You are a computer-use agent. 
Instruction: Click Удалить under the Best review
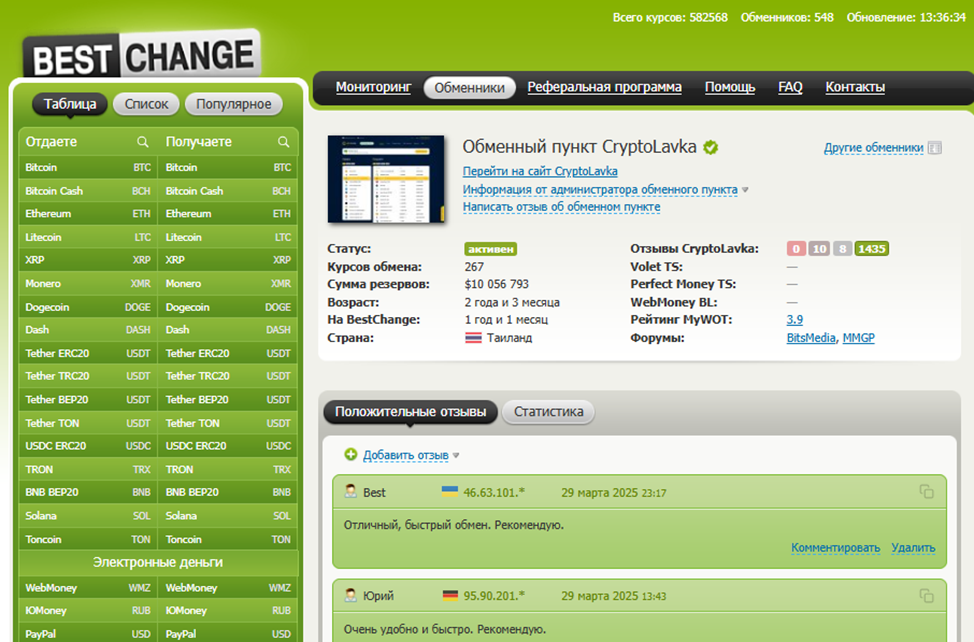pos(913,548)
